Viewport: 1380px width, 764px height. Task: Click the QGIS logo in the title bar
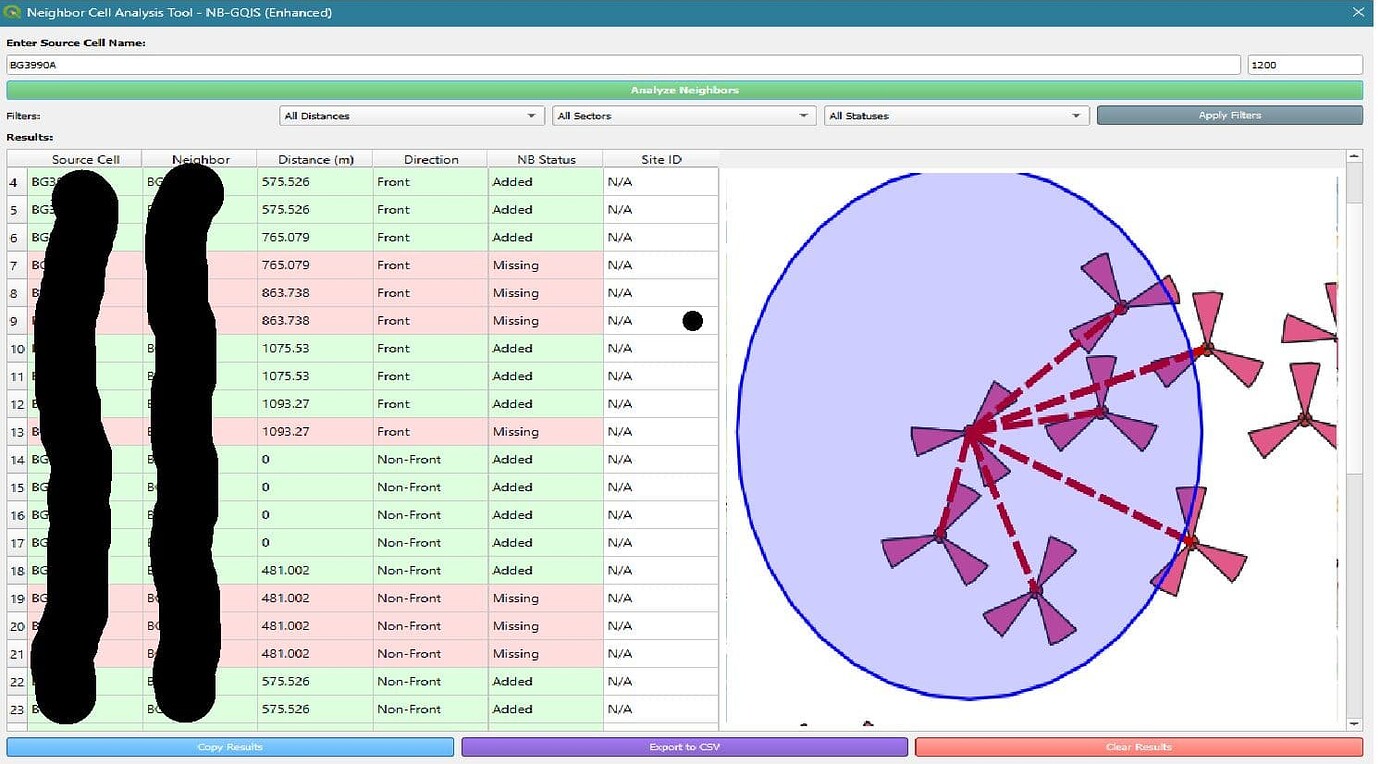click(13, 13)
